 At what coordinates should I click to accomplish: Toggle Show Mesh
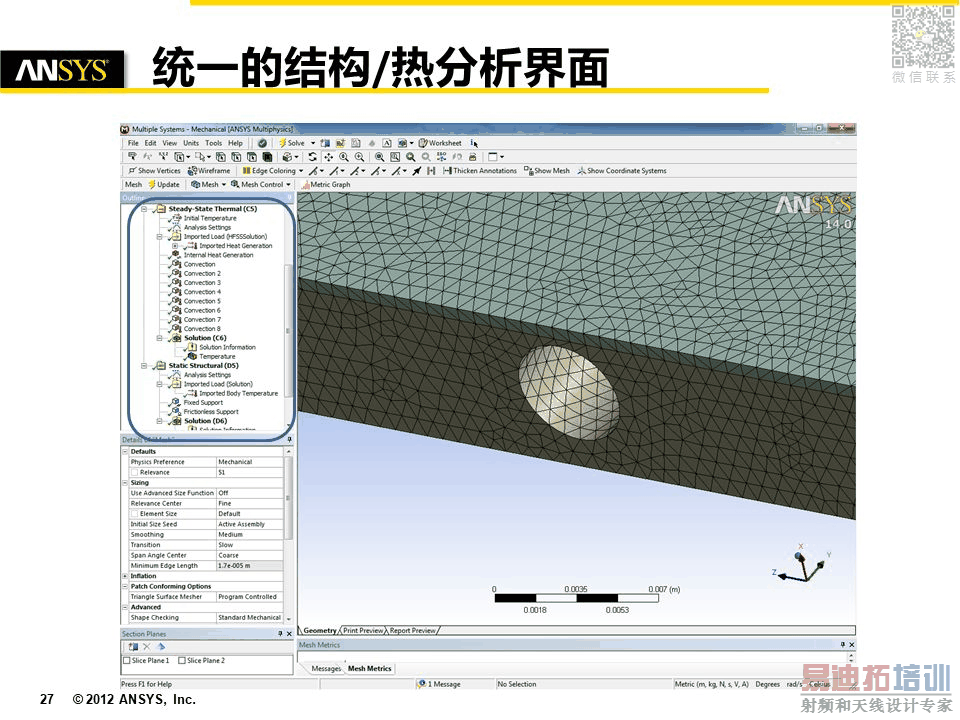tap(547, 171)
